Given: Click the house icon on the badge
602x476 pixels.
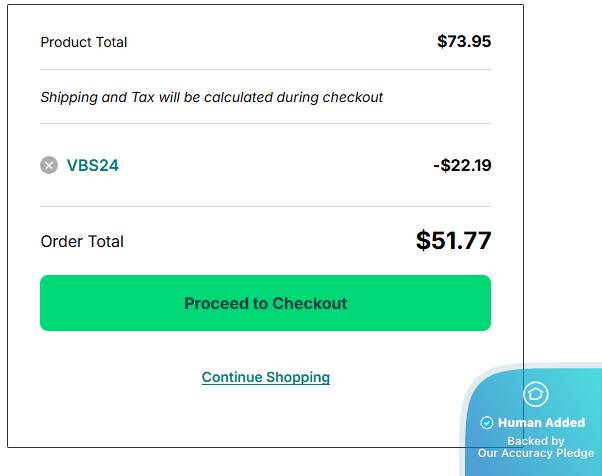Looking at the screenshot, I should (536, 394).
